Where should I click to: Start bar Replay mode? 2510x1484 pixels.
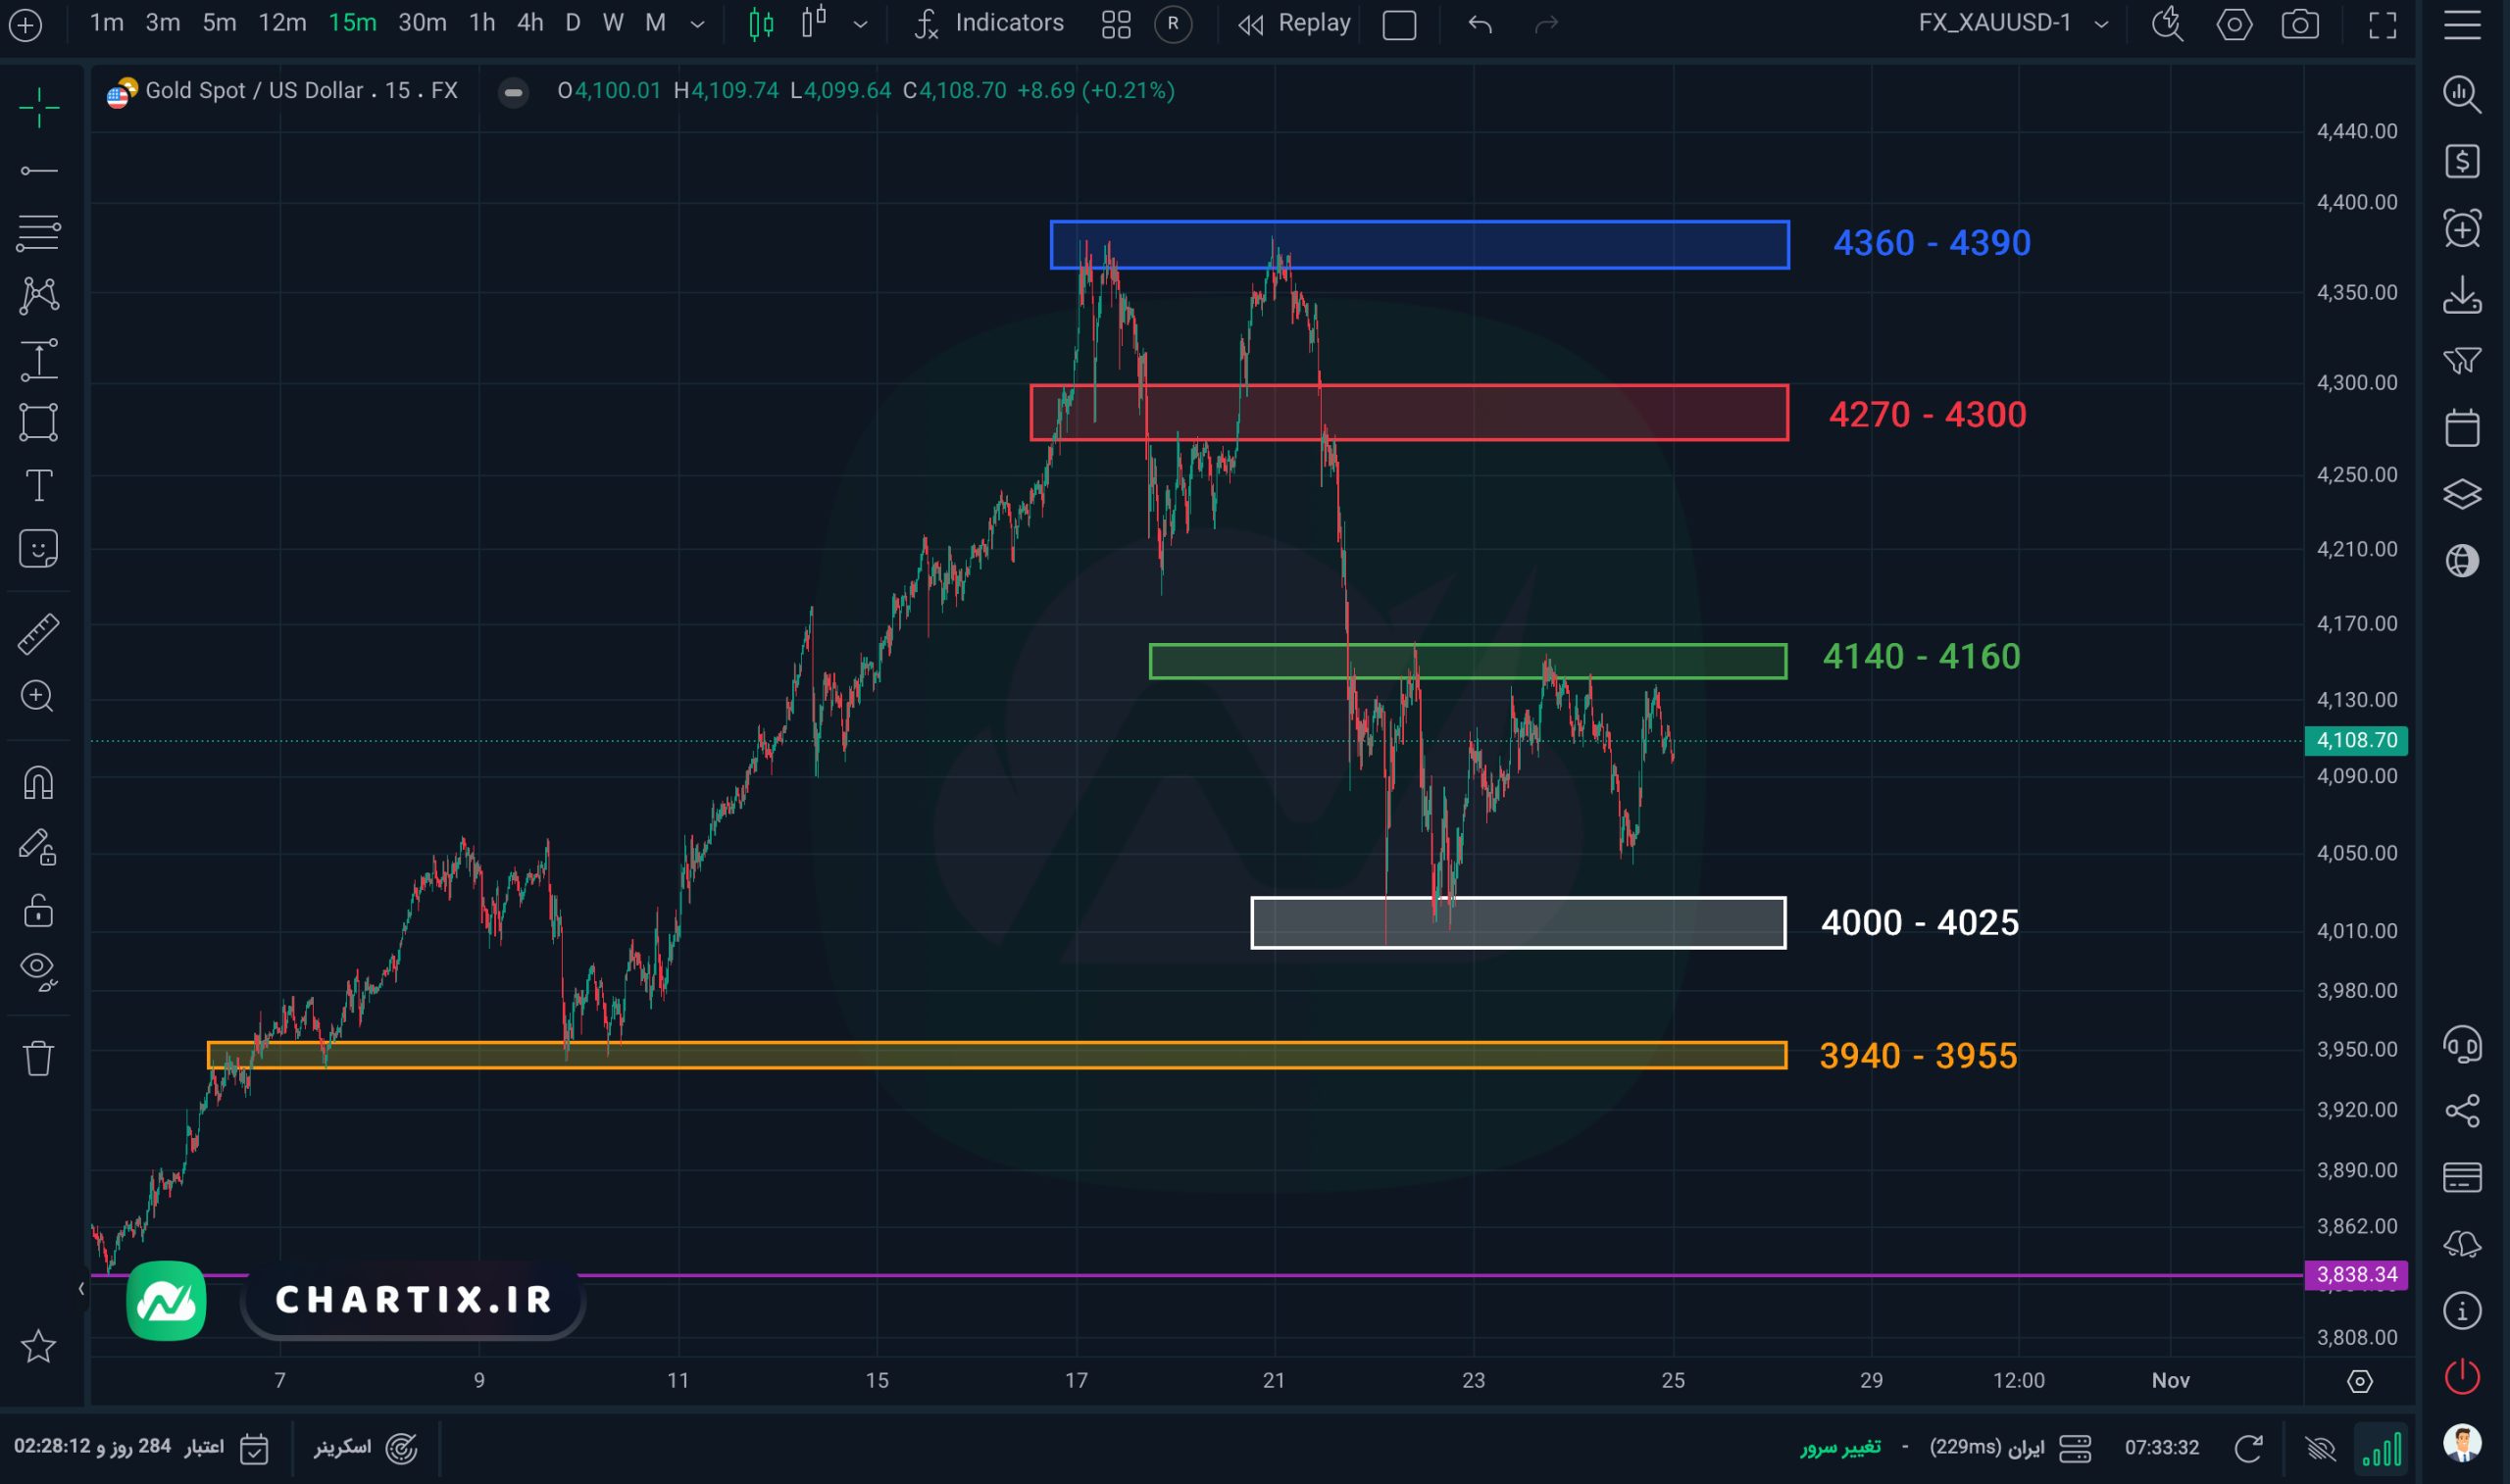click(1295, 23)
